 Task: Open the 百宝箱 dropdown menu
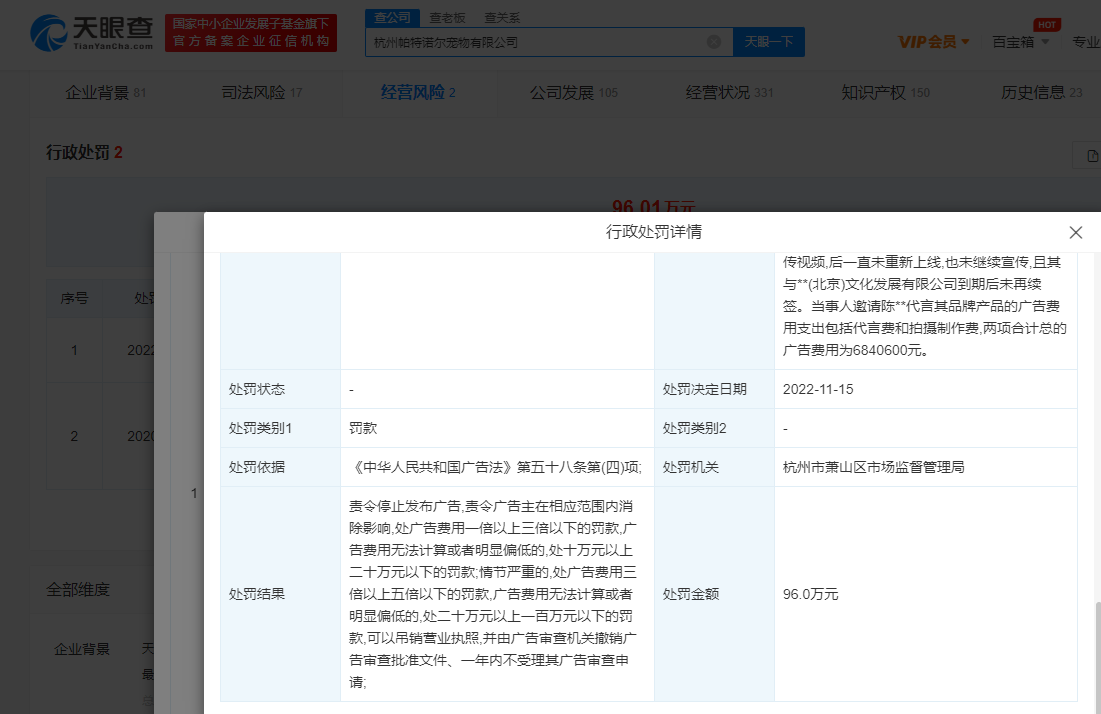[1020, 42]
